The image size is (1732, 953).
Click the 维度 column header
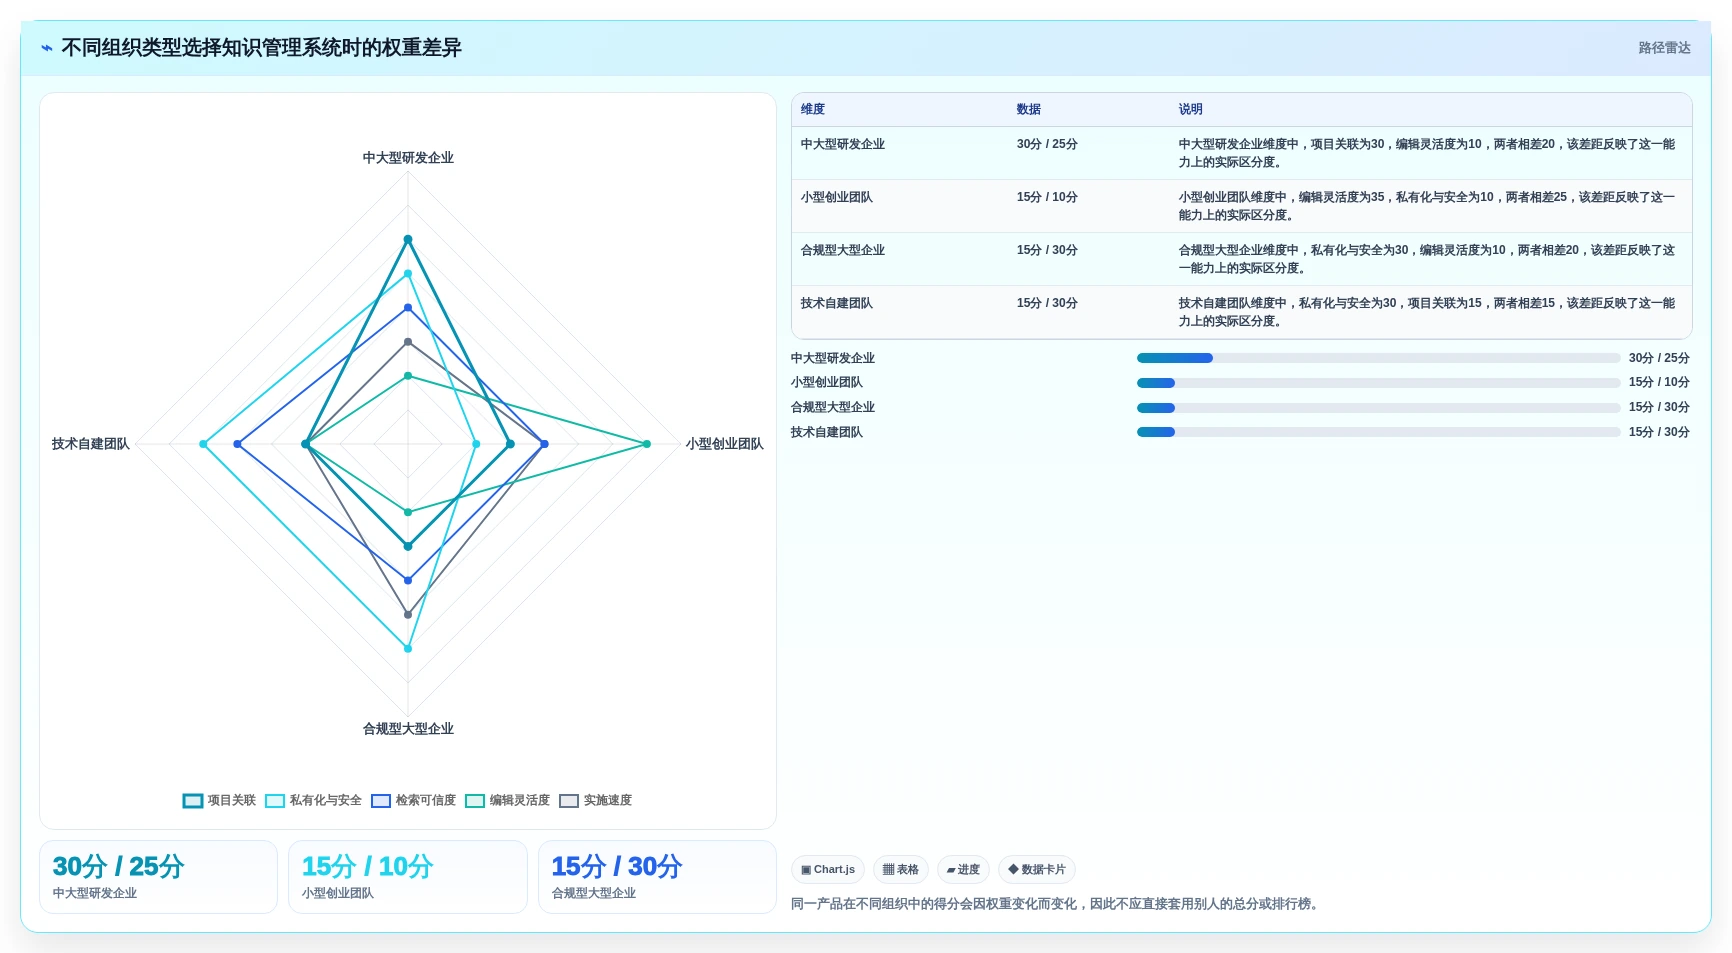(x=813, y=110)
